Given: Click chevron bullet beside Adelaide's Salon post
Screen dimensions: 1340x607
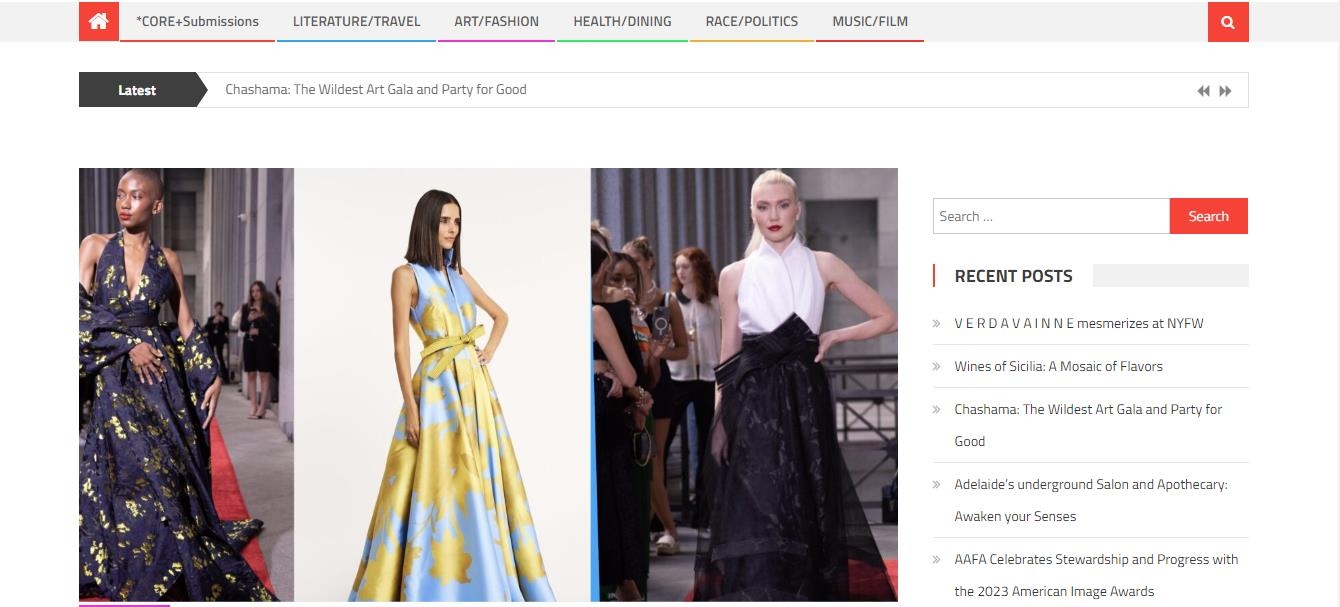Looking at the screenshot, I should [x=937, y=485].
